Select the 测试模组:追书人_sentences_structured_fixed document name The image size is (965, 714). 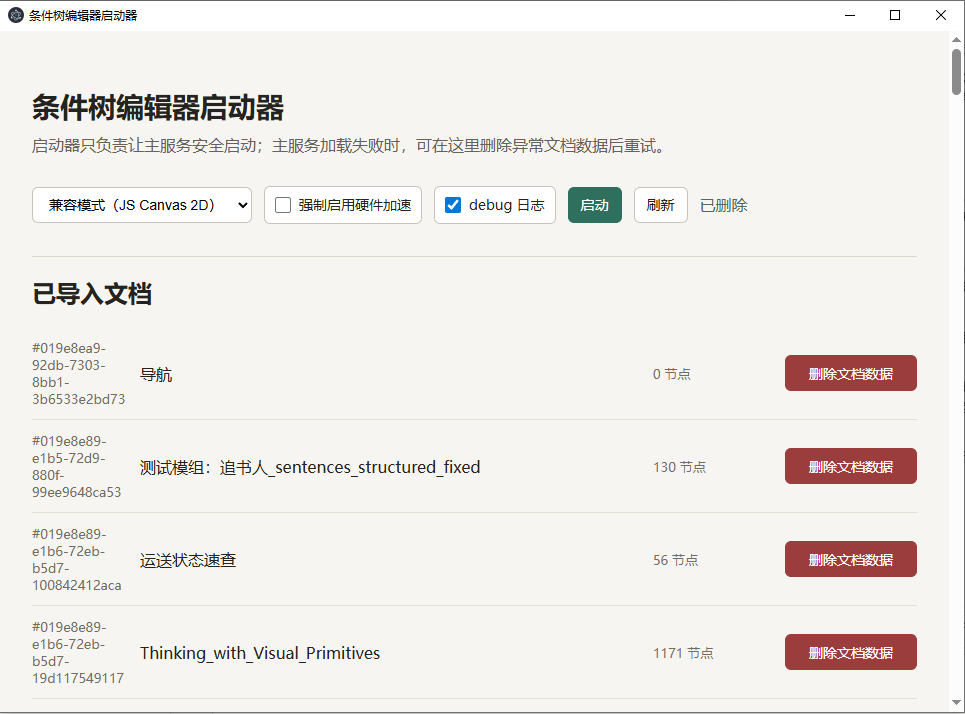[310, 467]
